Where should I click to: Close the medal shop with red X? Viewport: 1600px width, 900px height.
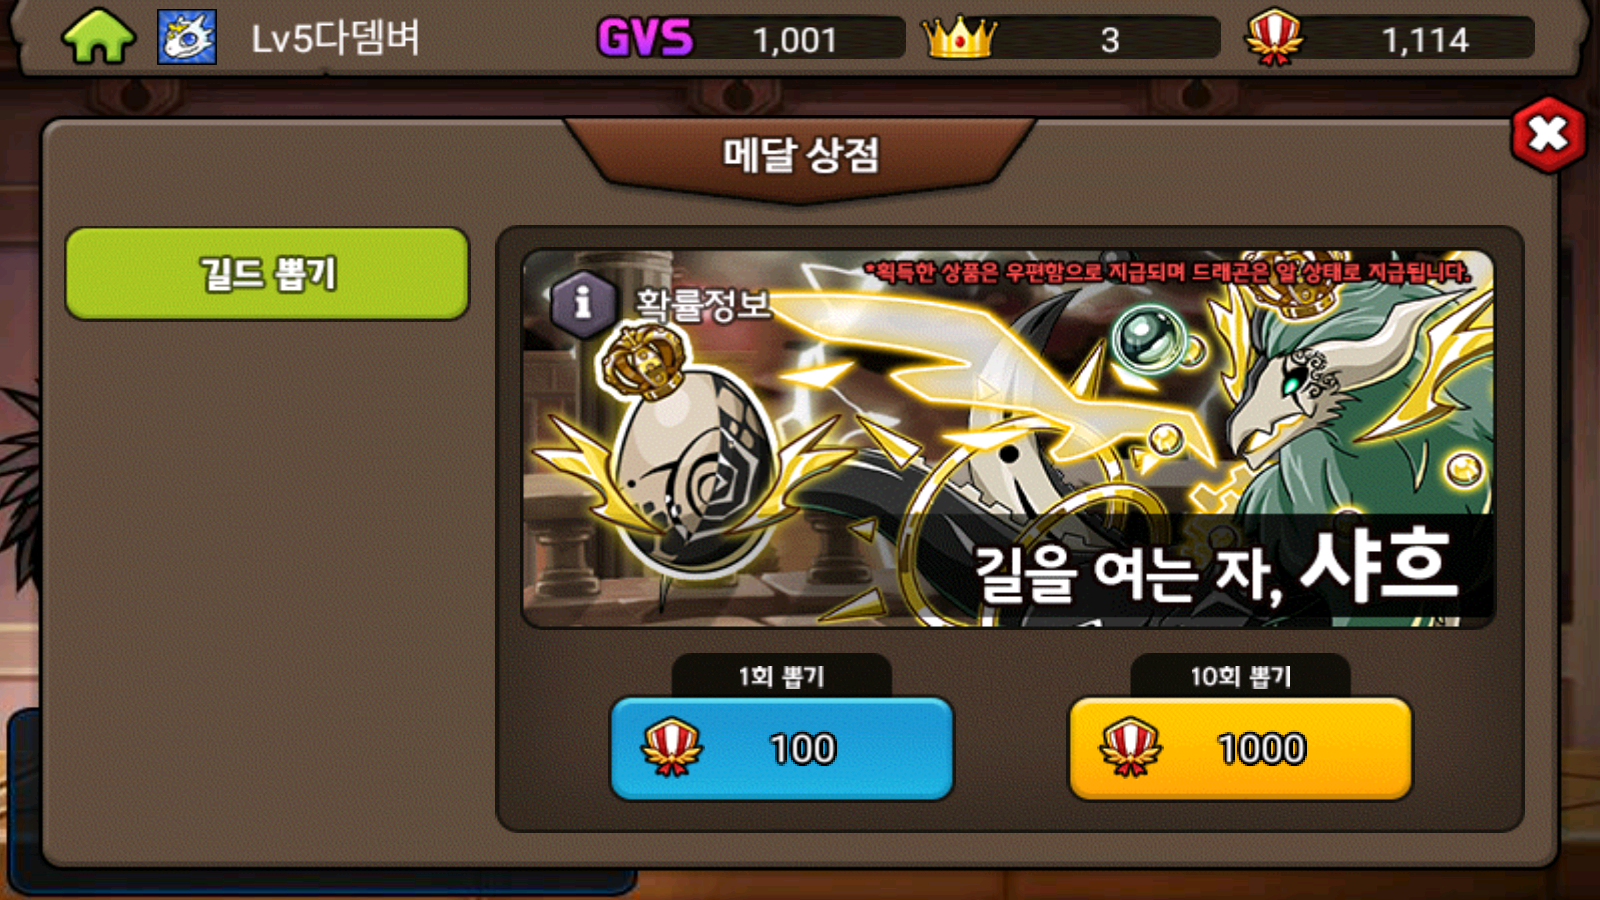coord(1548,135)
